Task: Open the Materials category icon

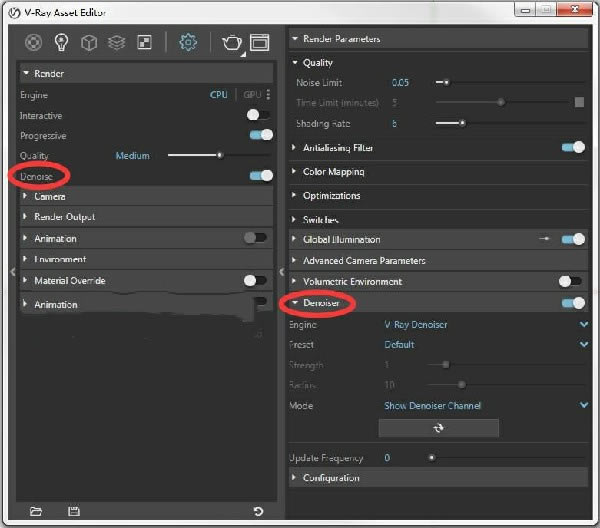Action: click(x=33, y=42)
